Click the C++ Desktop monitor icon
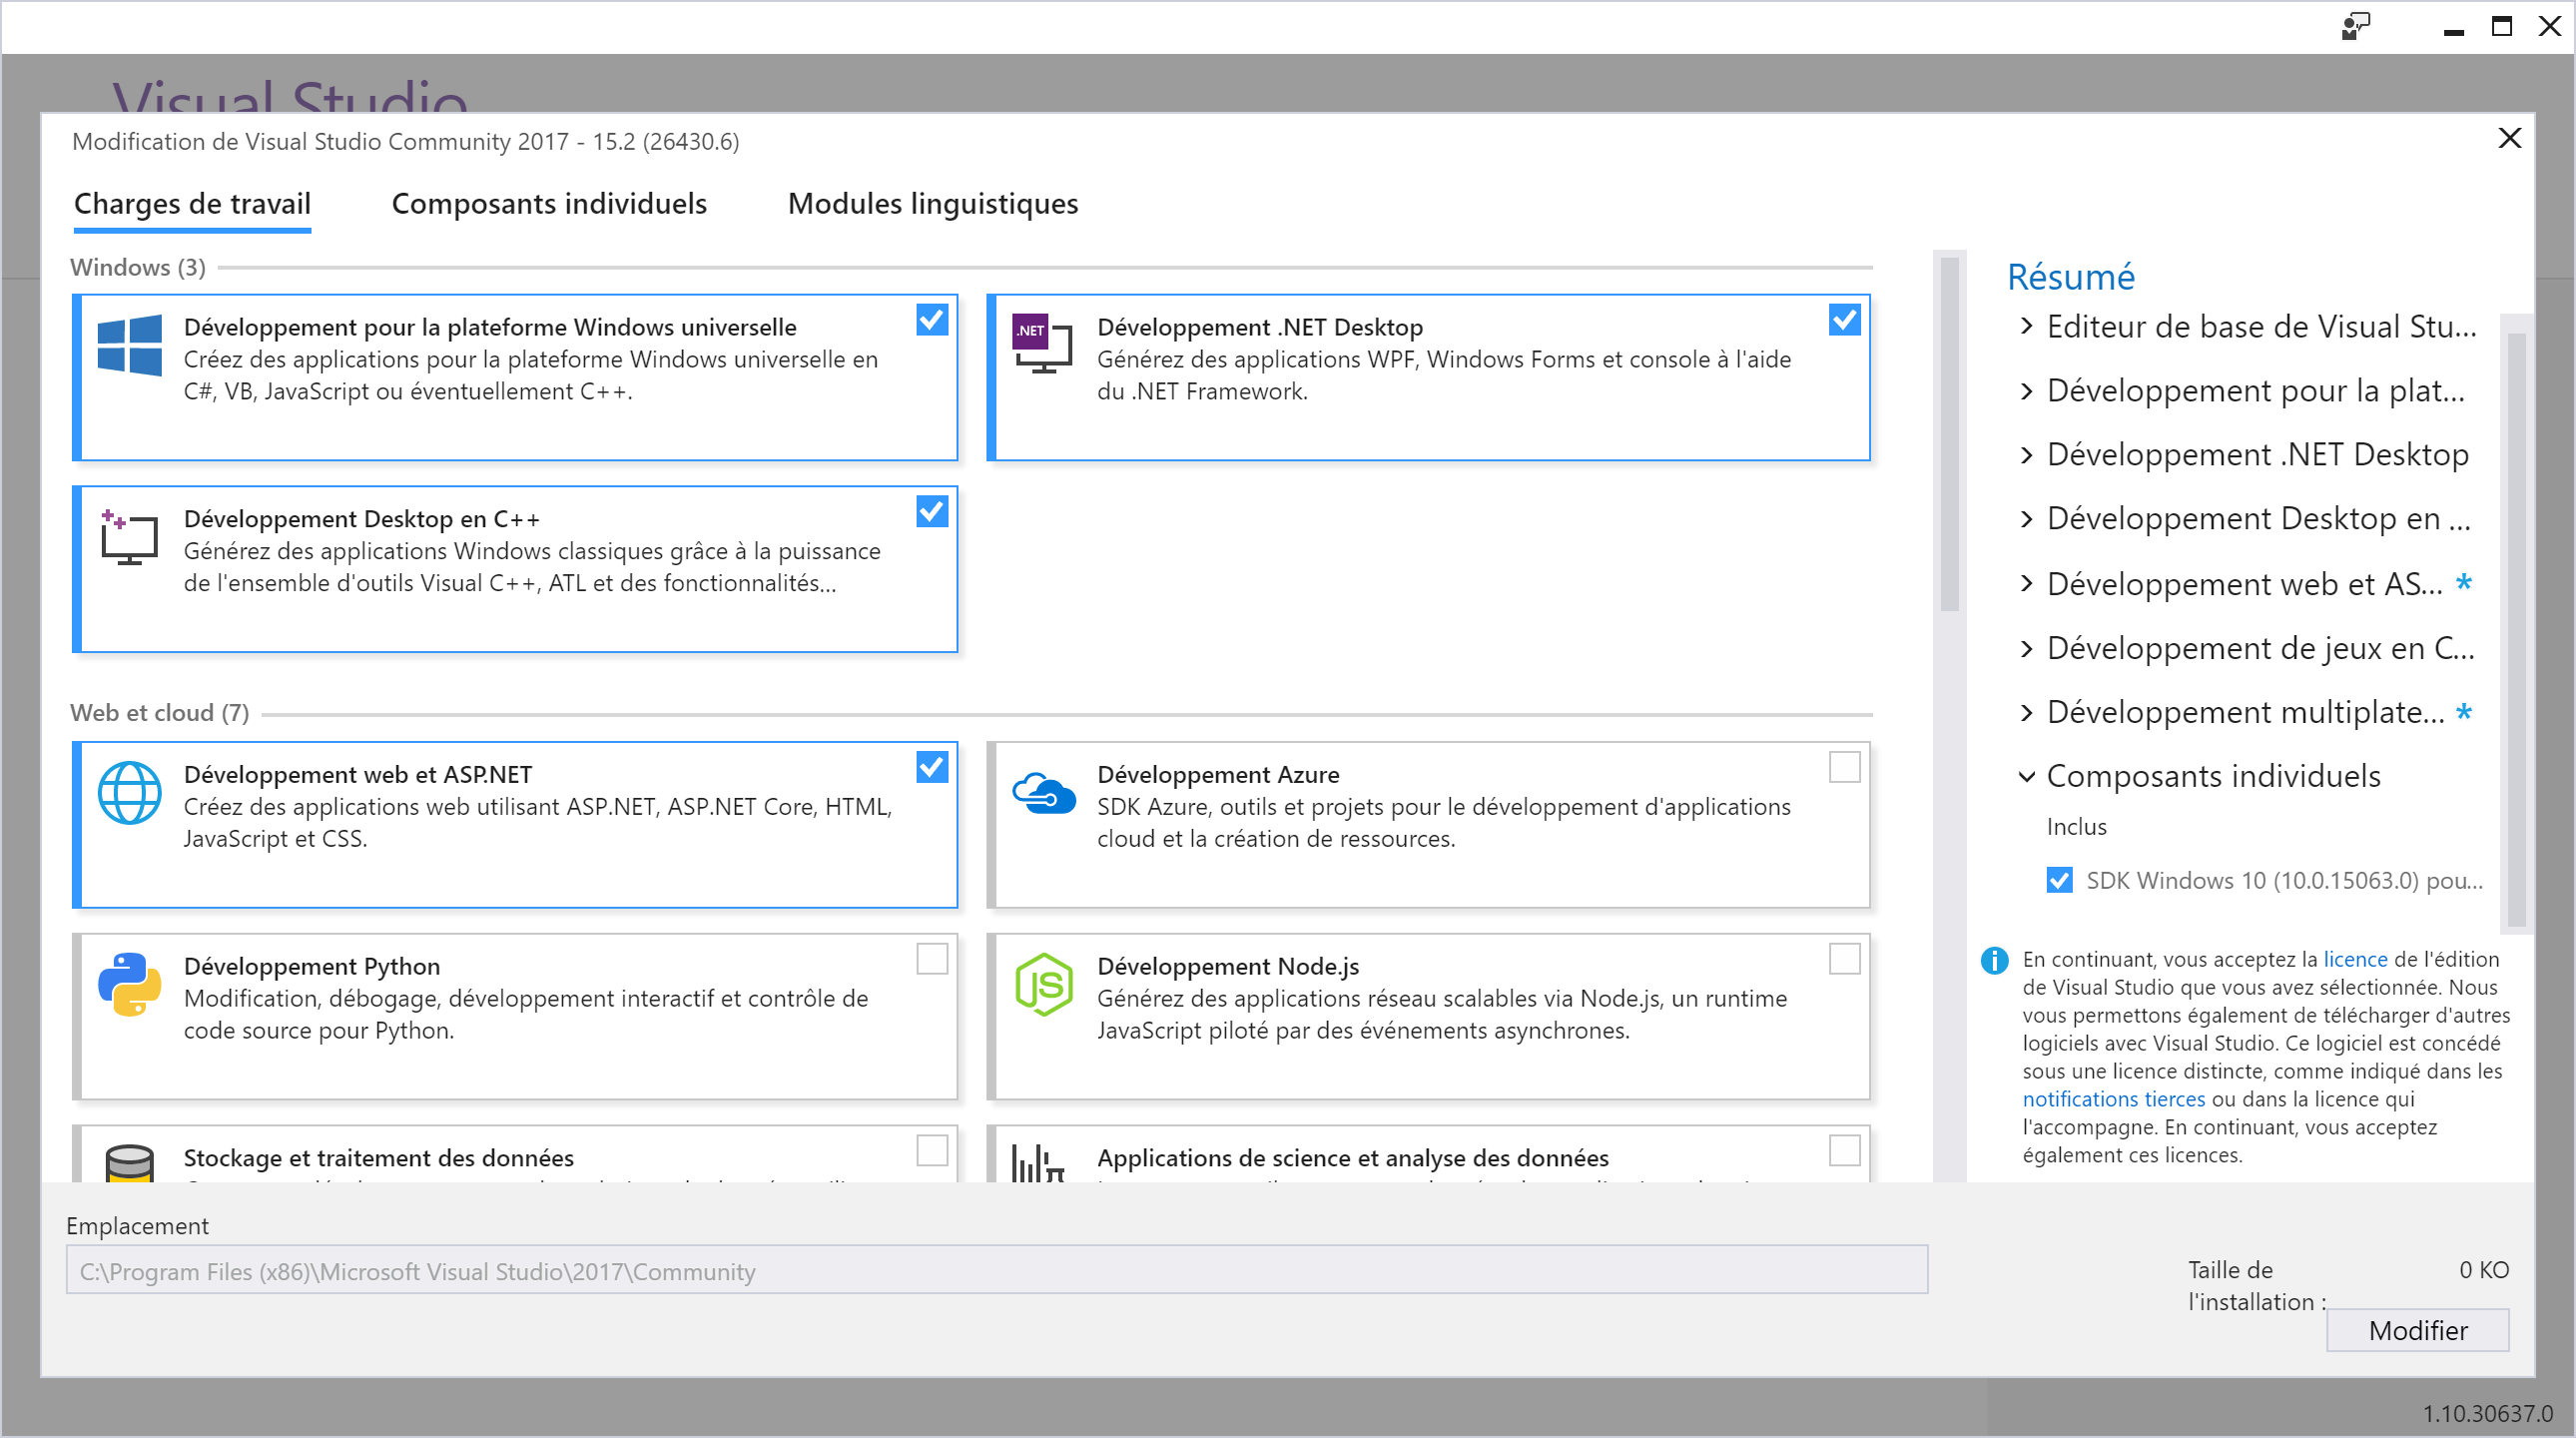The height and width of the screenshot is (1438, 2576). [x=129, y=537]
